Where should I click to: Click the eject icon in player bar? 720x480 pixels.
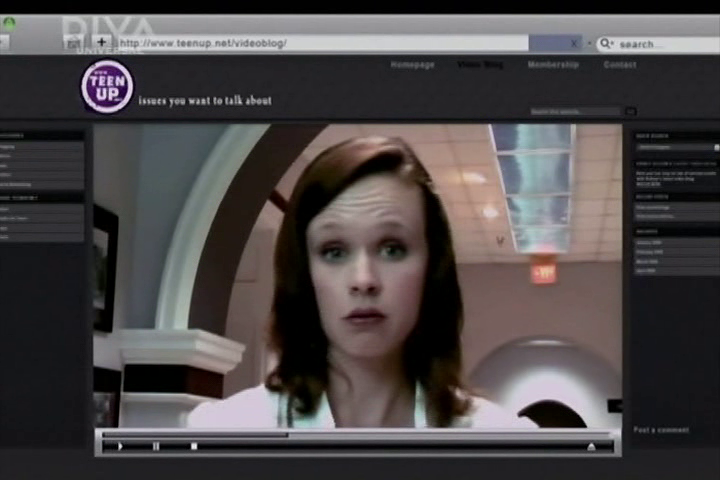pos(591,446)
